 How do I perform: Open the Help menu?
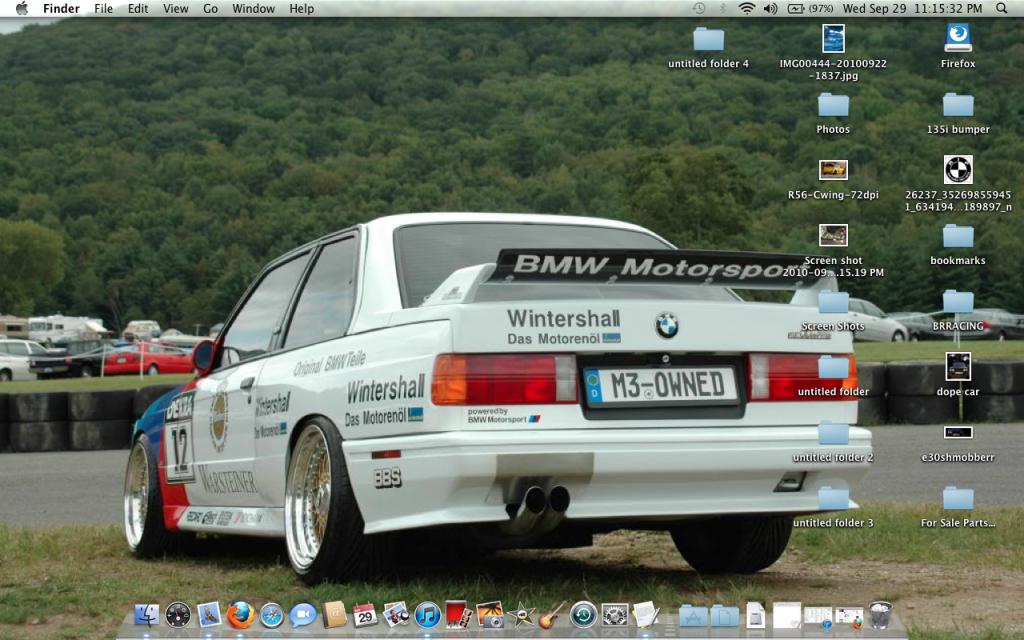coord(302,8)
